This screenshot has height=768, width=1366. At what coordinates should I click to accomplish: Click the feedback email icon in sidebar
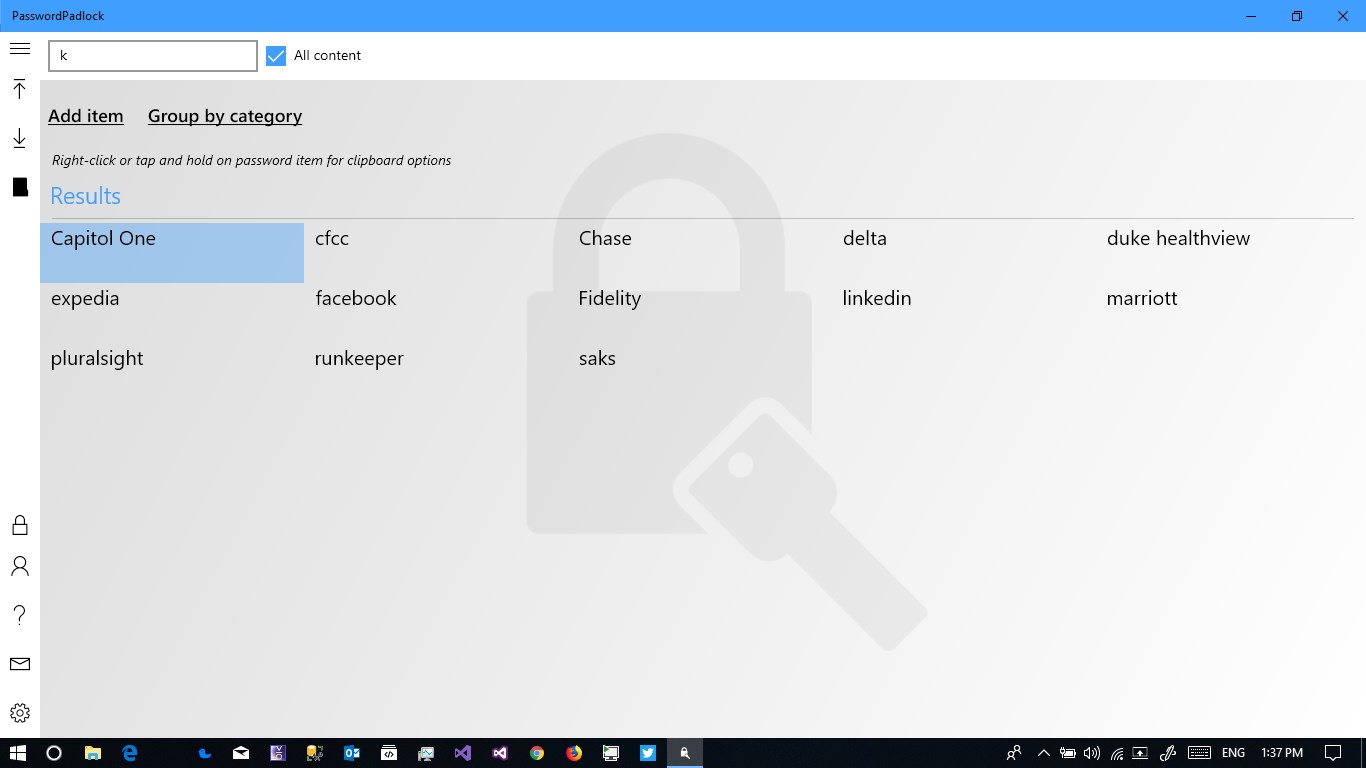click(19, 663)
